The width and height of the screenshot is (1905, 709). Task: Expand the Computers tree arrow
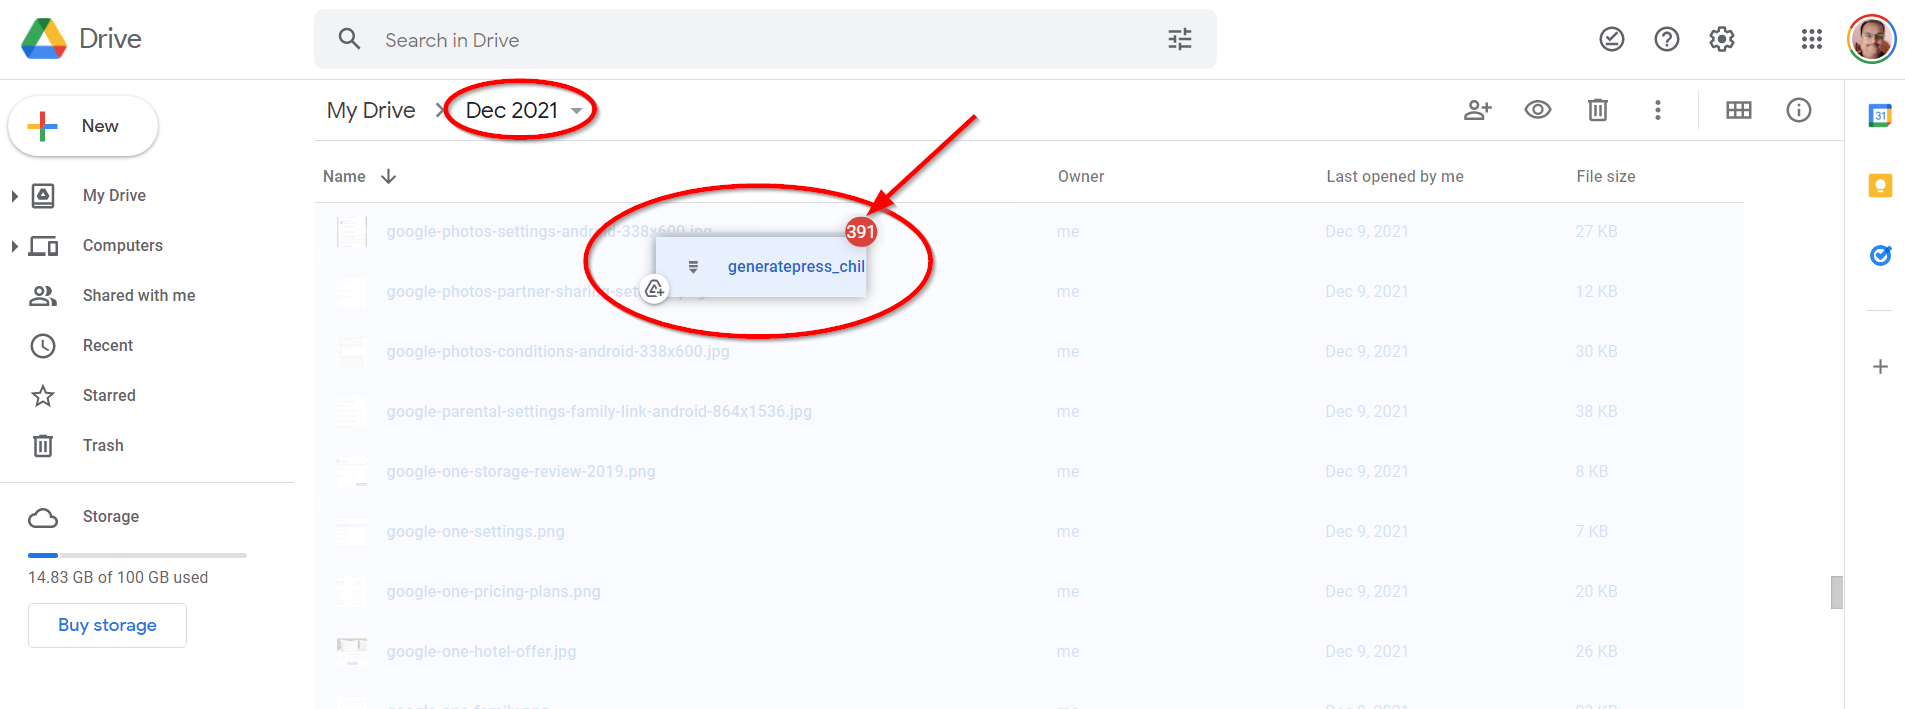coord(14,246)
